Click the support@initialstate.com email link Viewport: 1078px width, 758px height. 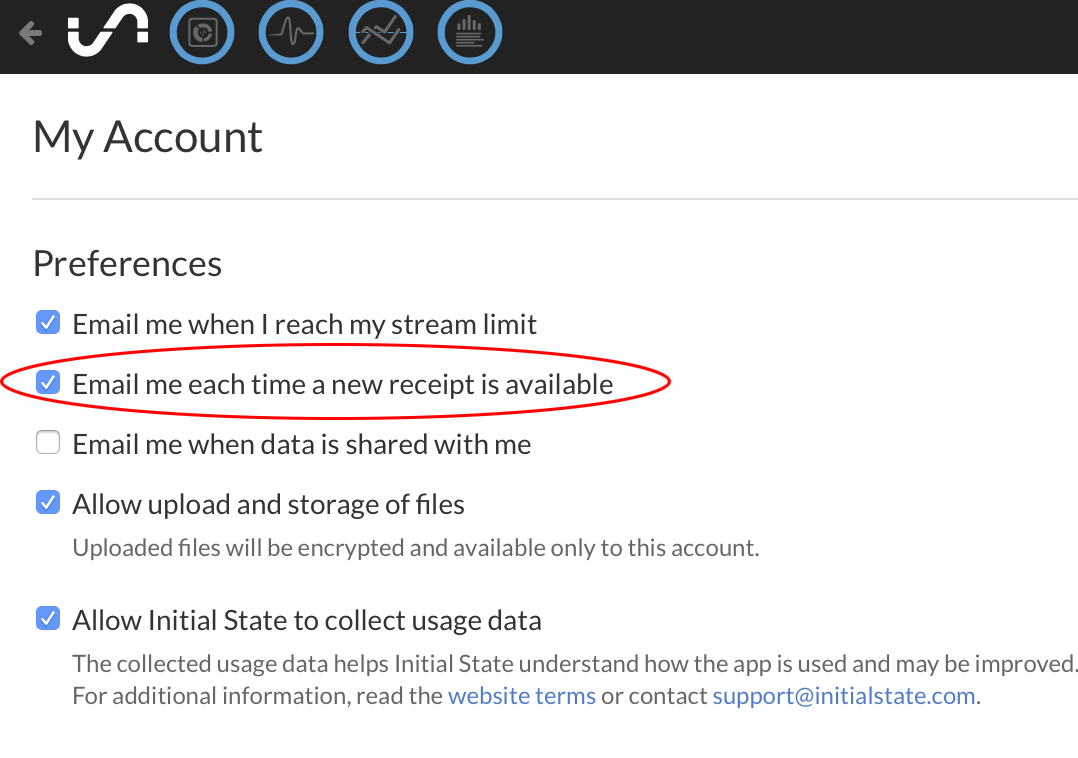(844, 696)
